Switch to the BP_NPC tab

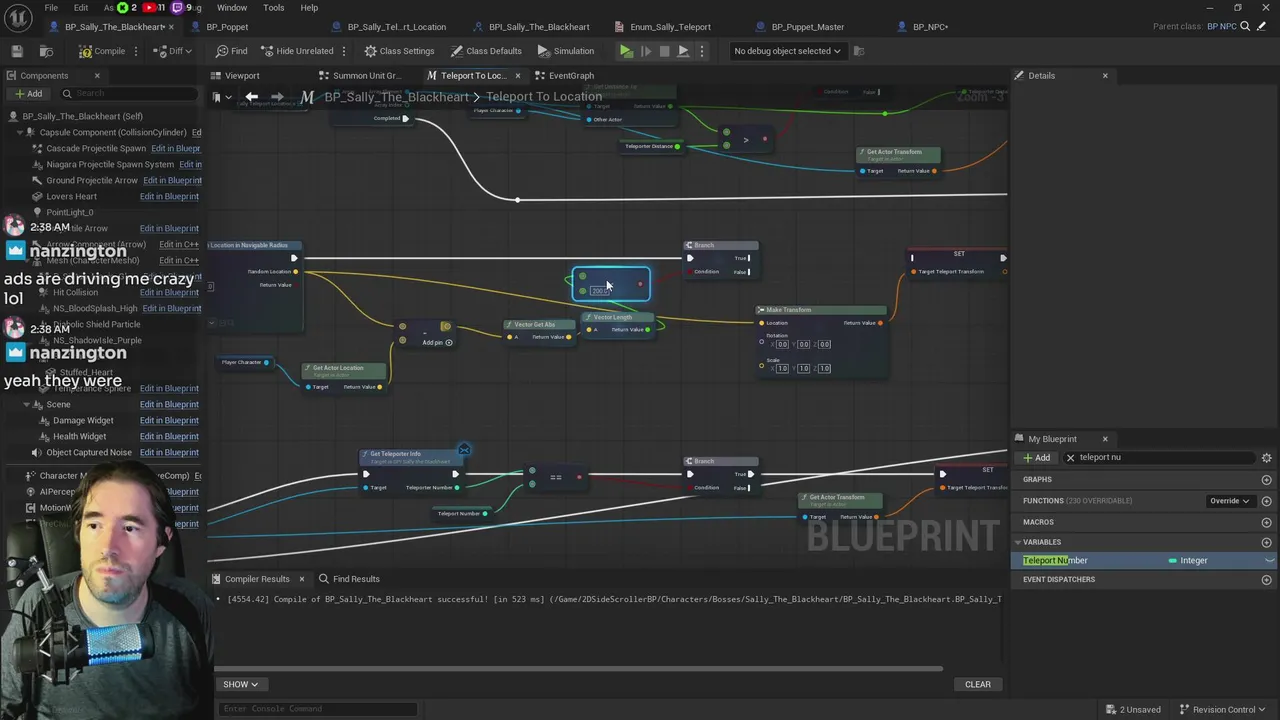point(930,27)
